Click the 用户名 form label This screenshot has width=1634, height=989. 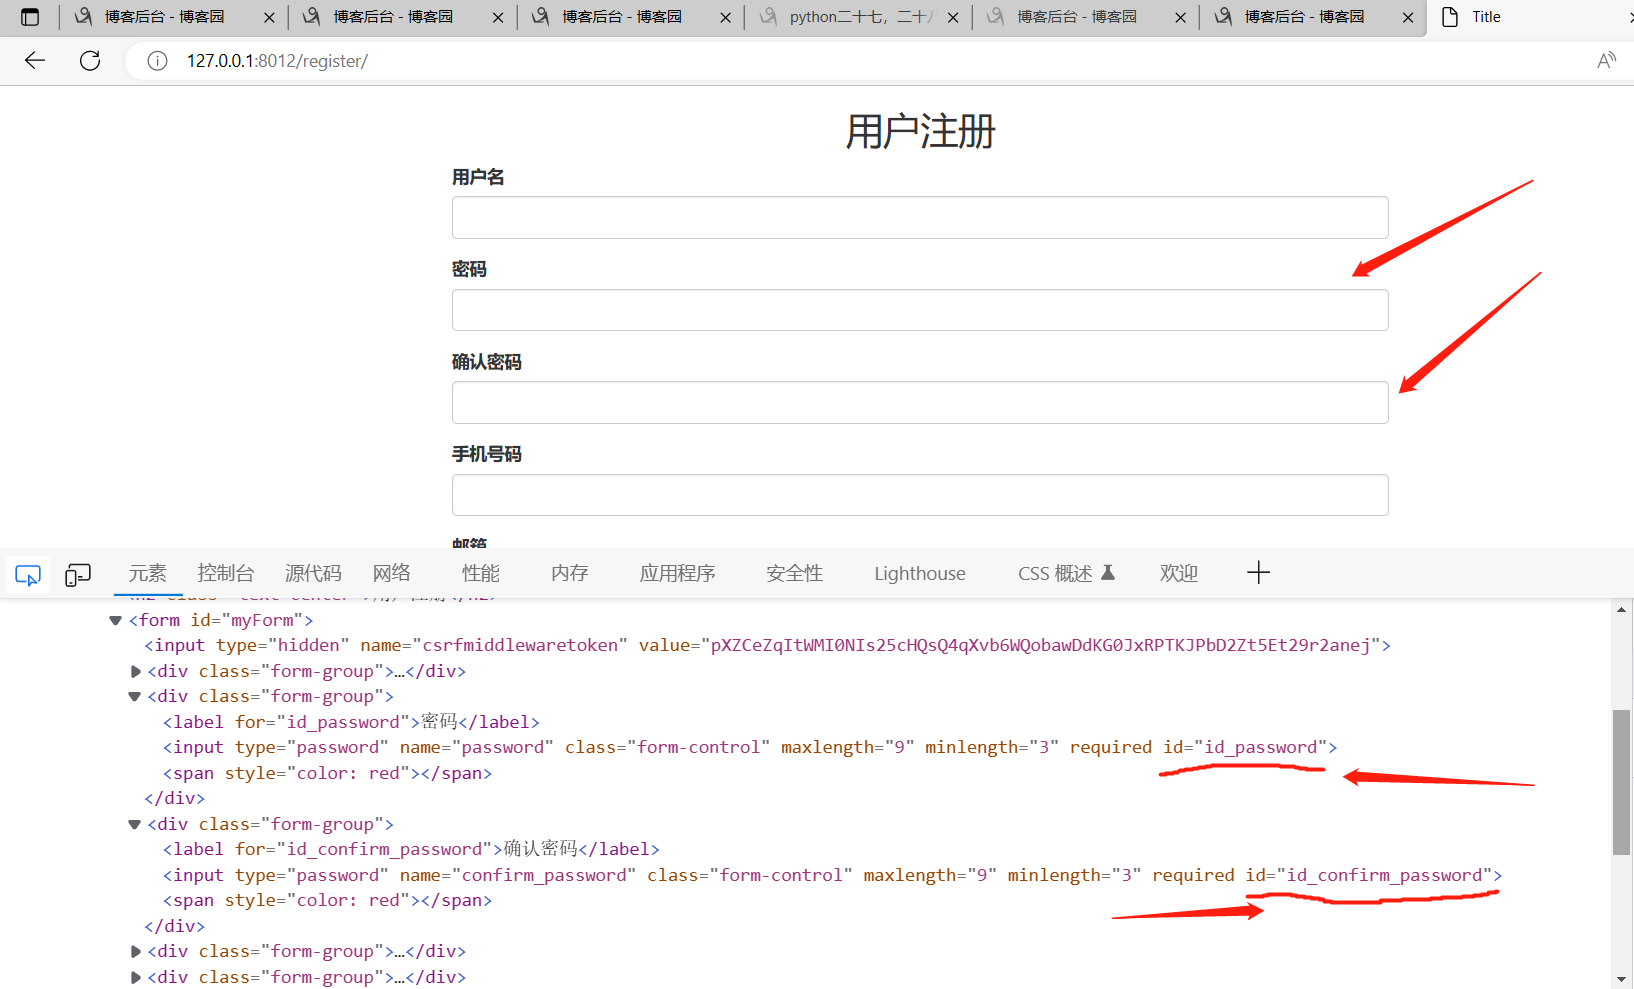pyautogui.click(x=478, y=177)
